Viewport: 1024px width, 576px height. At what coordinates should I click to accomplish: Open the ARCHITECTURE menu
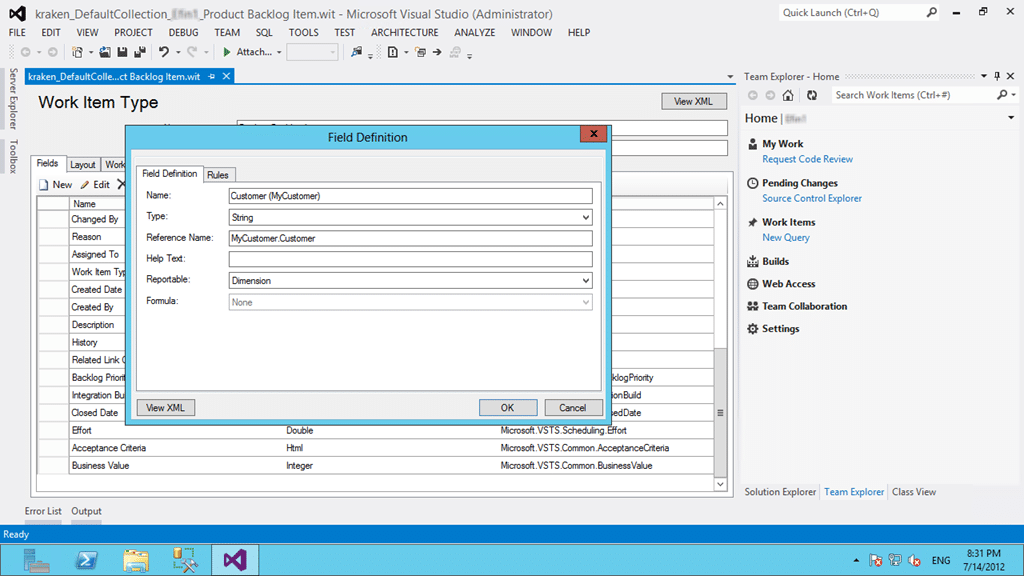[404, 33]
